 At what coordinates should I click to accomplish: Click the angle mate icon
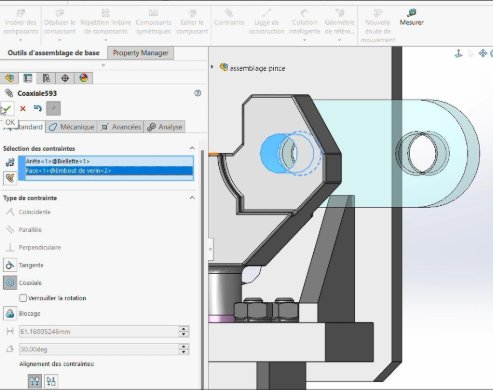pos(10,349)
